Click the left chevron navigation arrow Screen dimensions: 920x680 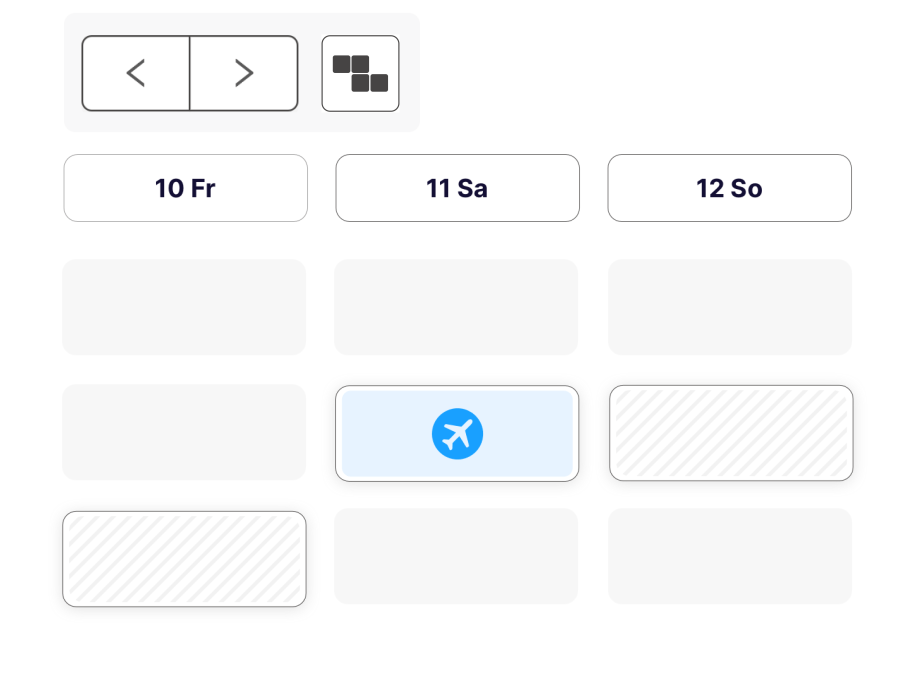coord(135,73)
